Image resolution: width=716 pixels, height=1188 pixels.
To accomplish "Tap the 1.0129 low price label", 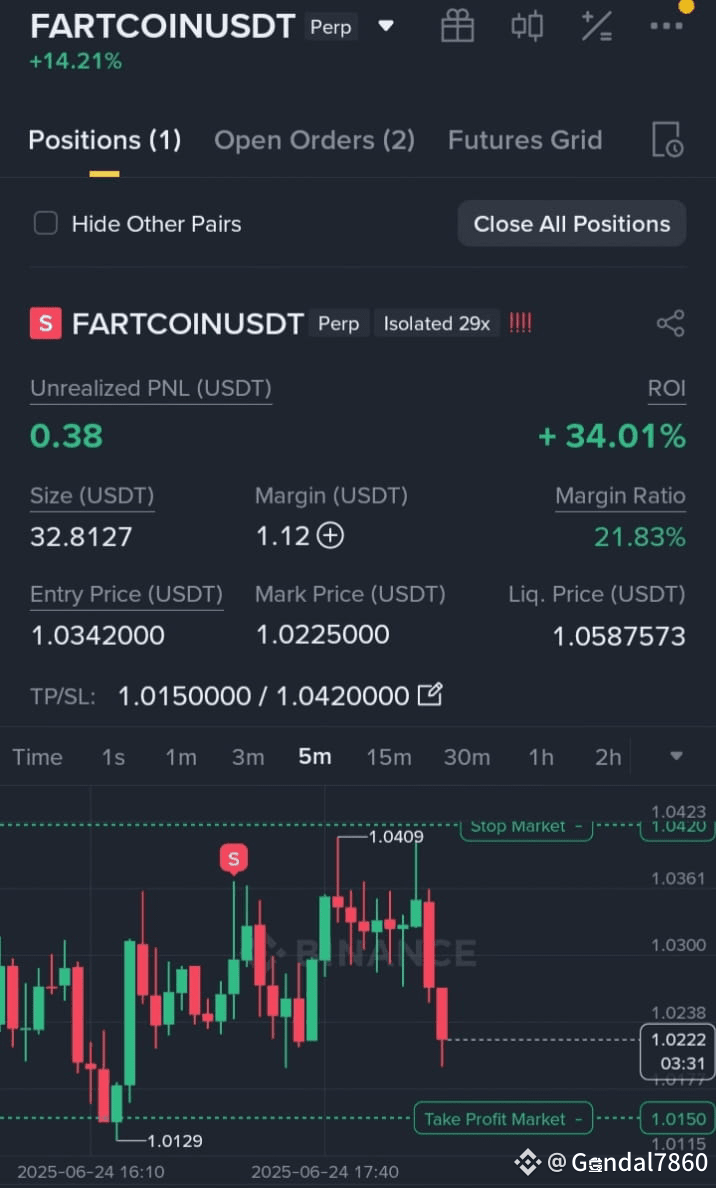I will [174, 1140].
